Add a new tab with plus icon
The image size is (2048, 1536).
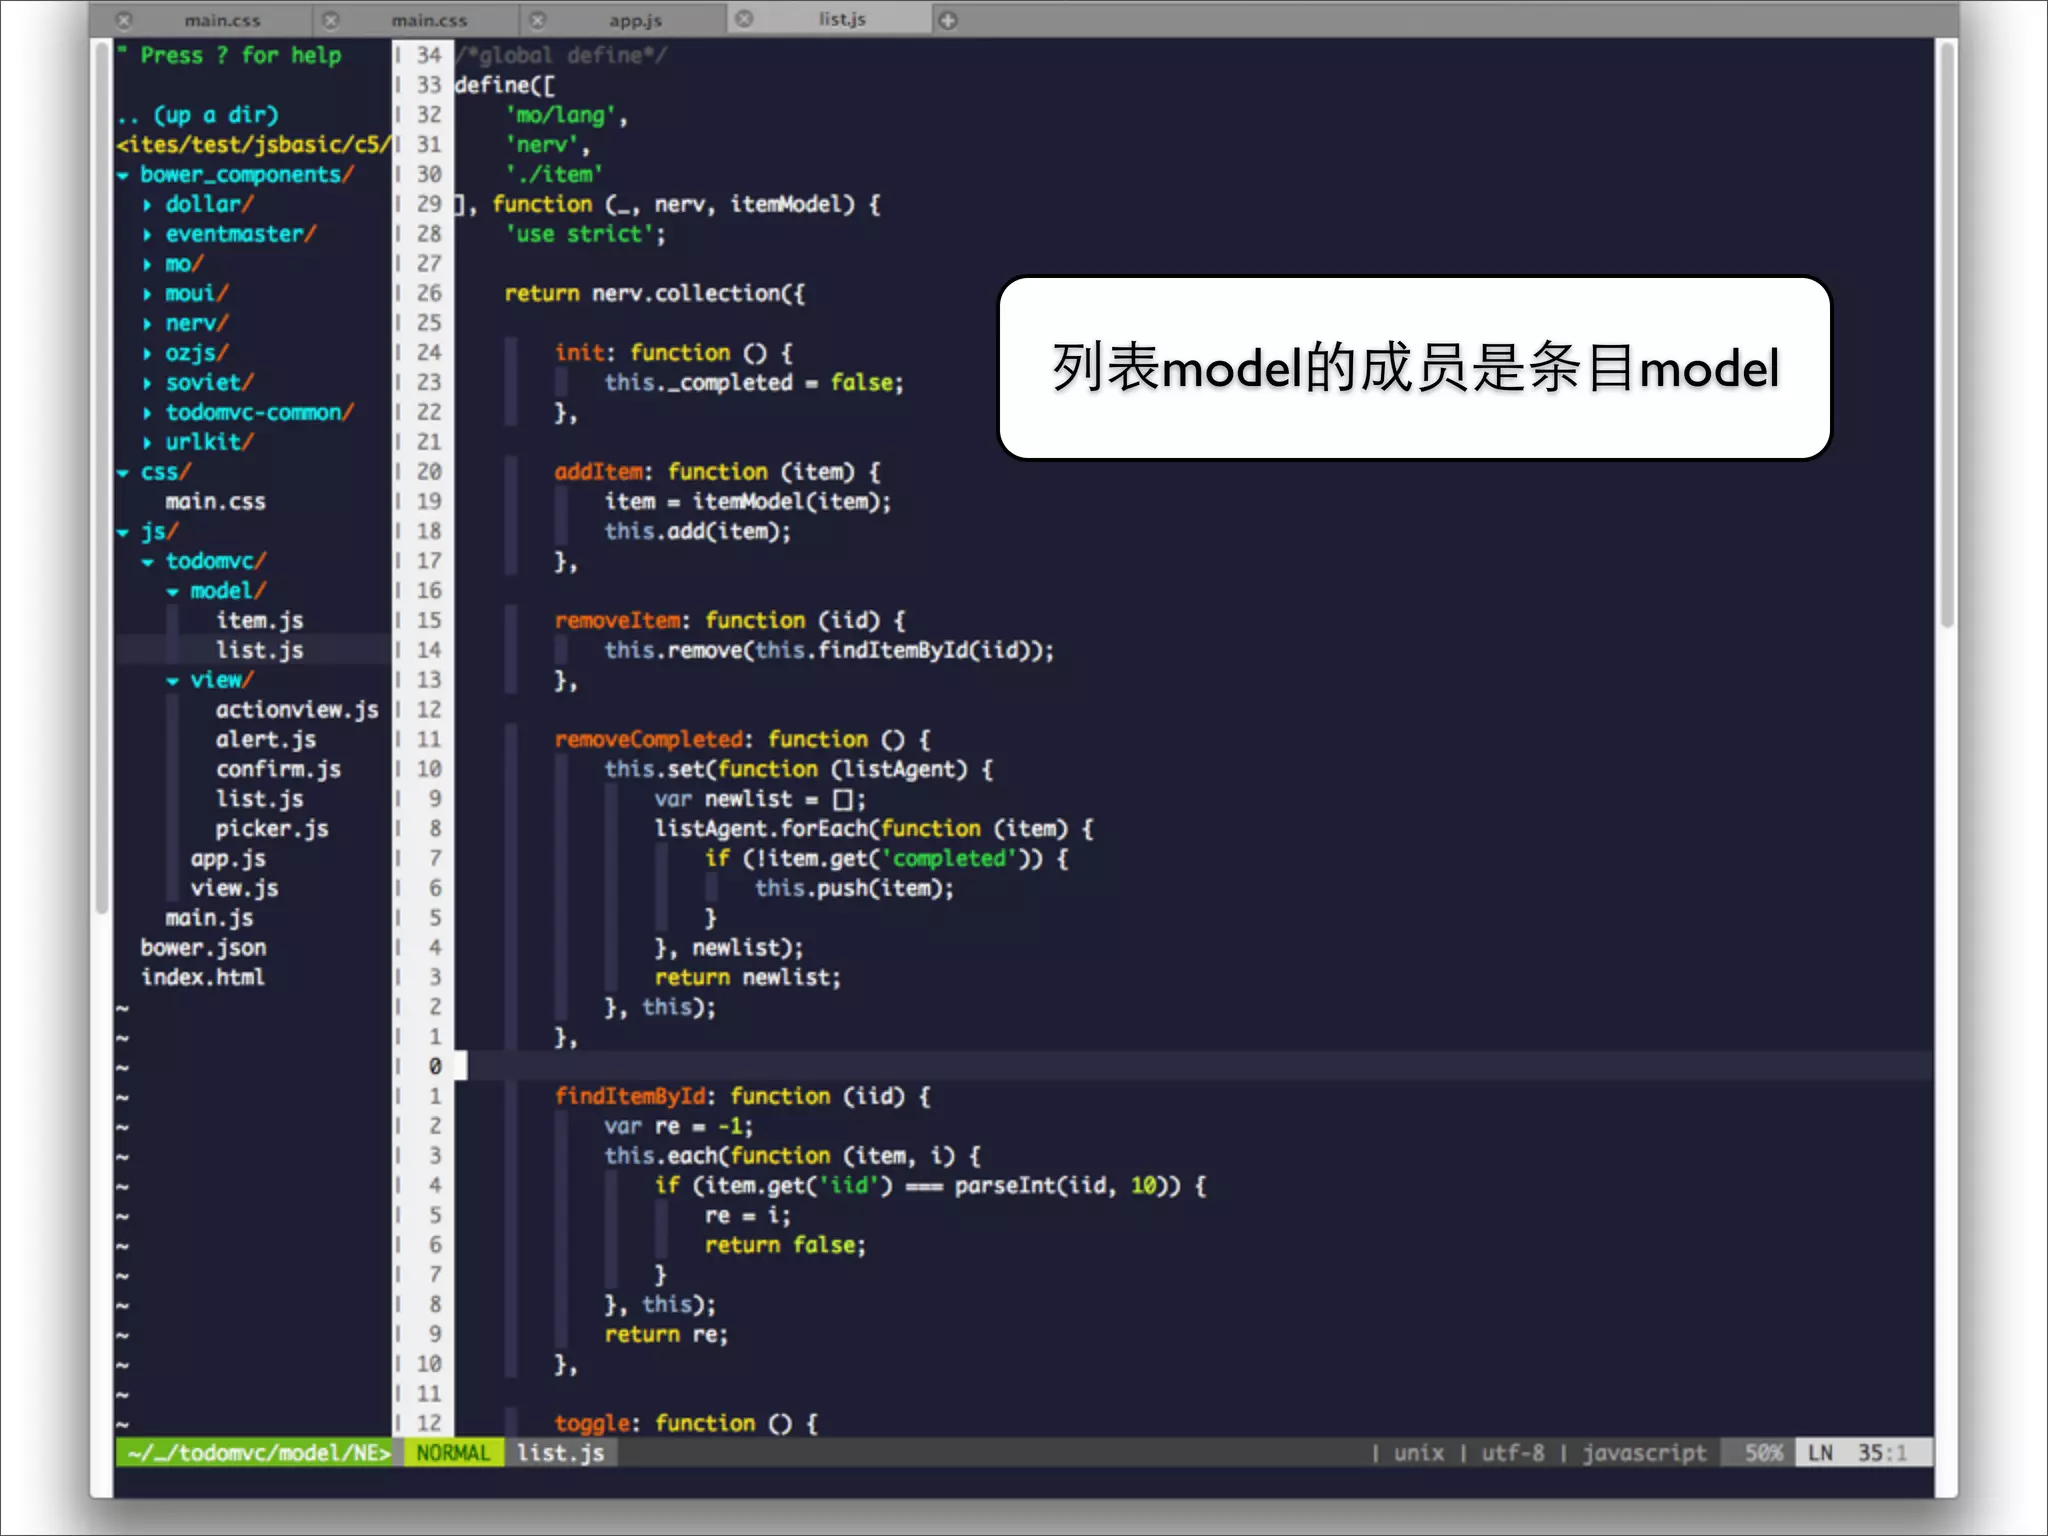pyautogui.click(x=948, y=20)
